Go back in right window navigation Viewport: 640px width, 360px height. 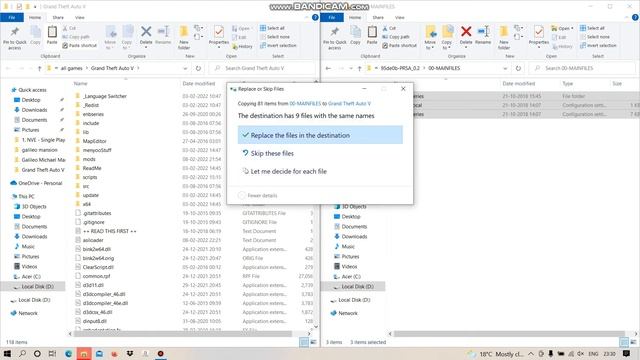(x=328, y=68)
